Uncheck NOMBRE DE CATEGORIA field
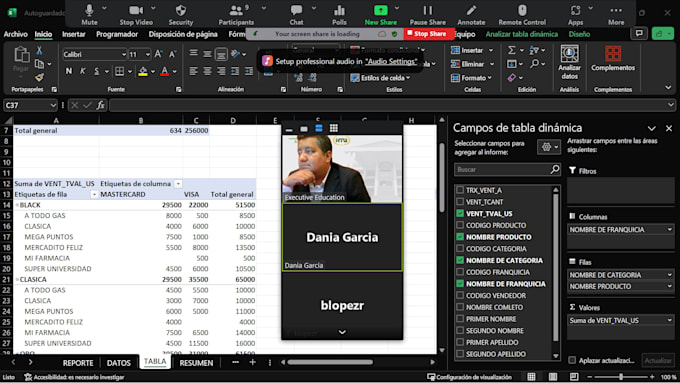Viewport: 680px width, 383px height. pyautogui.click(x=460, y=260)
